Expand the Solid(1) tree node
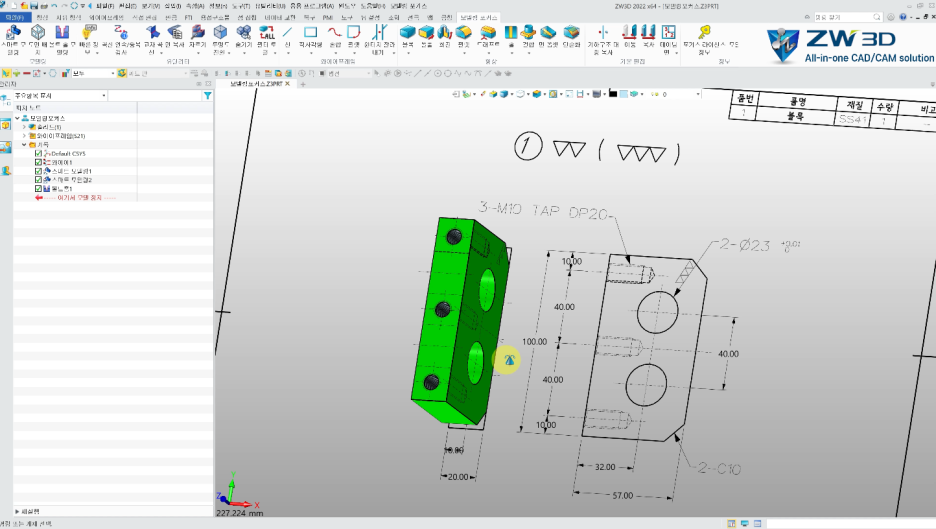Image resolution: width=936 pixels, height=529 pixels. tap(24, 127)
